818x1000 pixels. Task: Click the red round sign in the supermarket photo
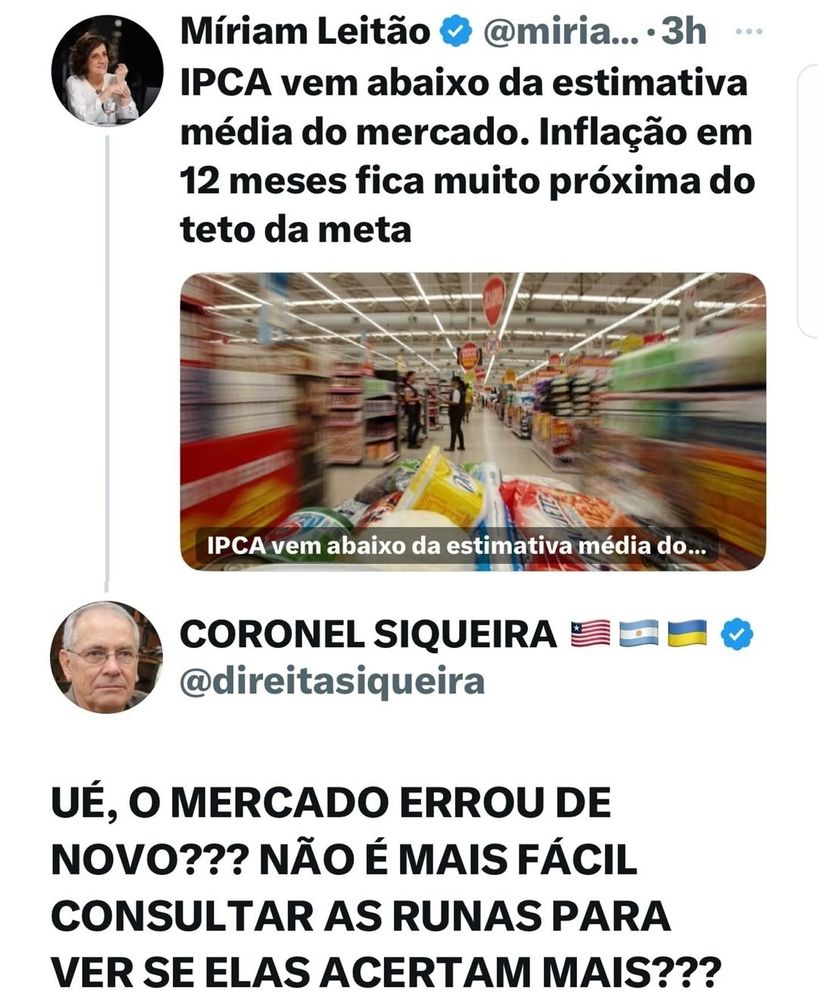(x=494, y=300)
